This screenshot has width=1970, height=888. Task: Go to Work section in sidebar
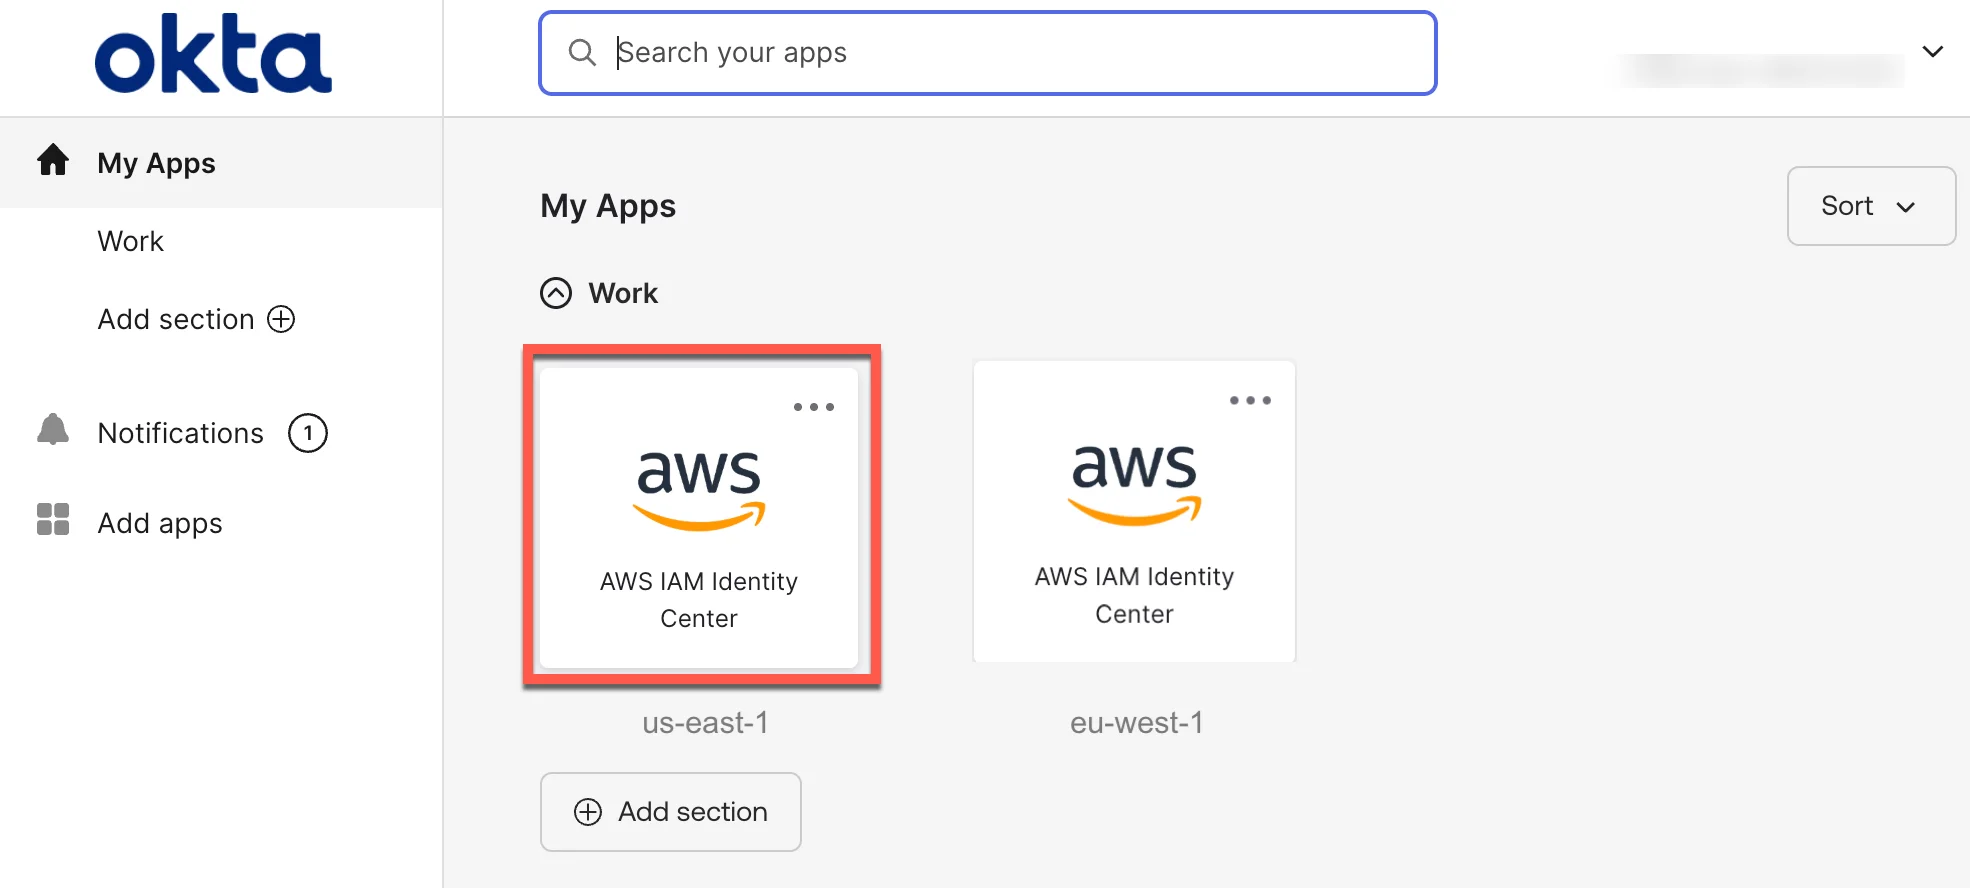click(131, 241)
